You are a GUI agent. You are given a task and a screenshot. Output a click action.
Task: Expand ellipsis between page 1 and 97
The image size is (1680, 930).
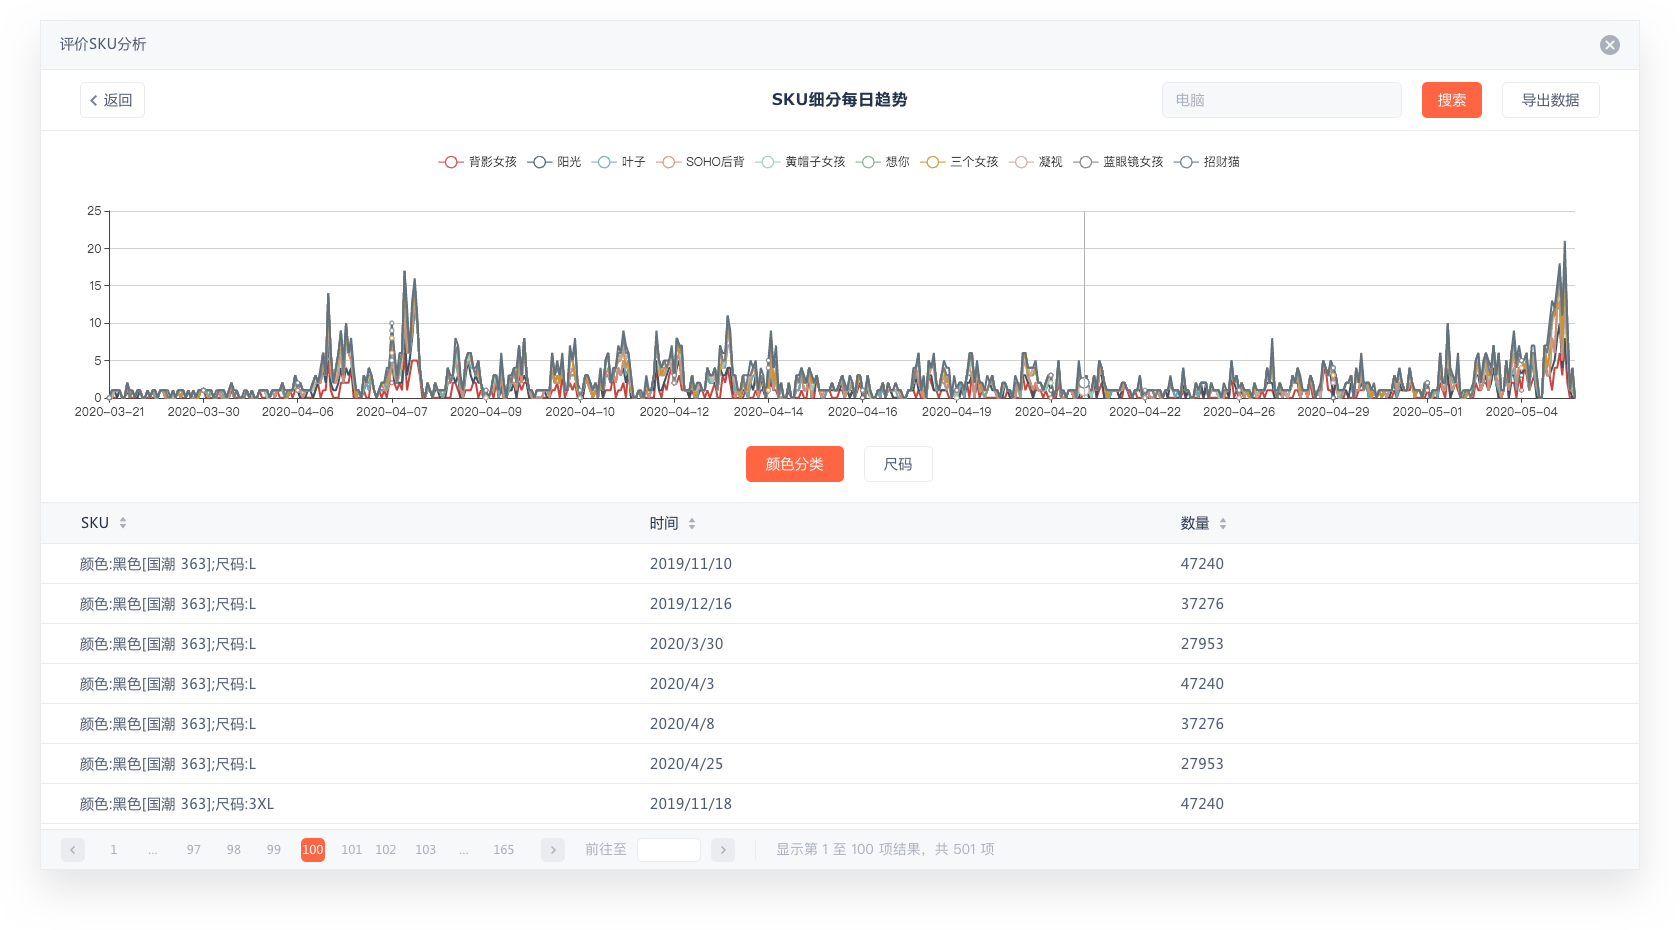[153, 850]
